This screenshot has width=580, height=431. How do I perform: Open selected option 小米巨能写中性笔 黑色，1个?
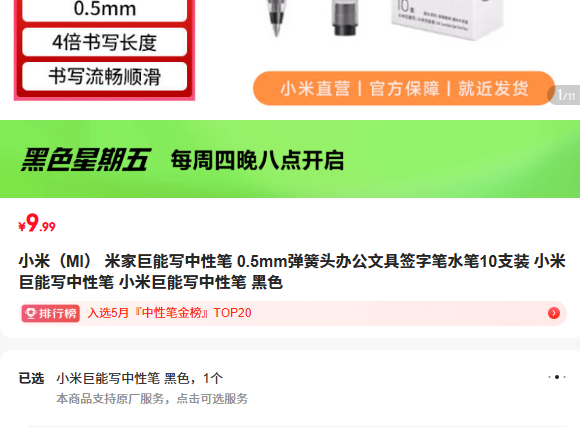click(x=139, y=378)
